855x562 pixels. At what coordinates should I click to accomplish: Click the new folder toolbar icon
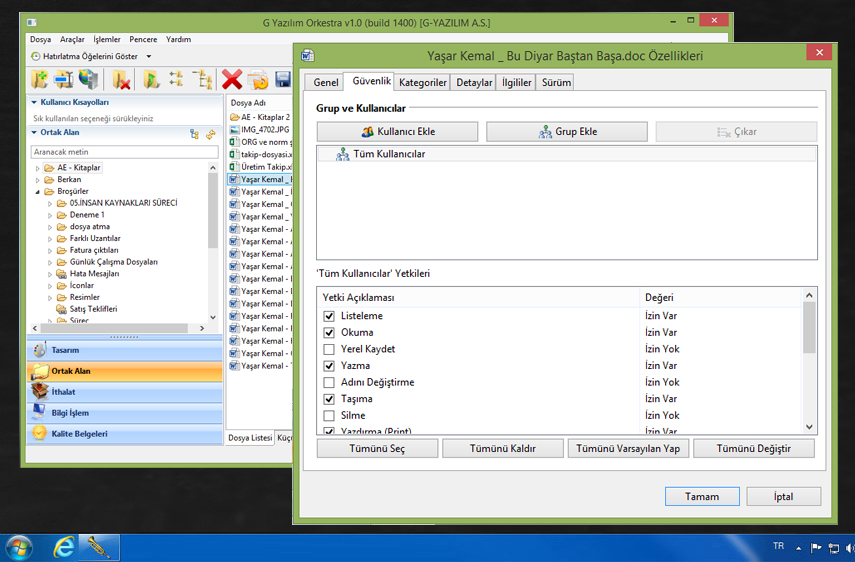40,80
